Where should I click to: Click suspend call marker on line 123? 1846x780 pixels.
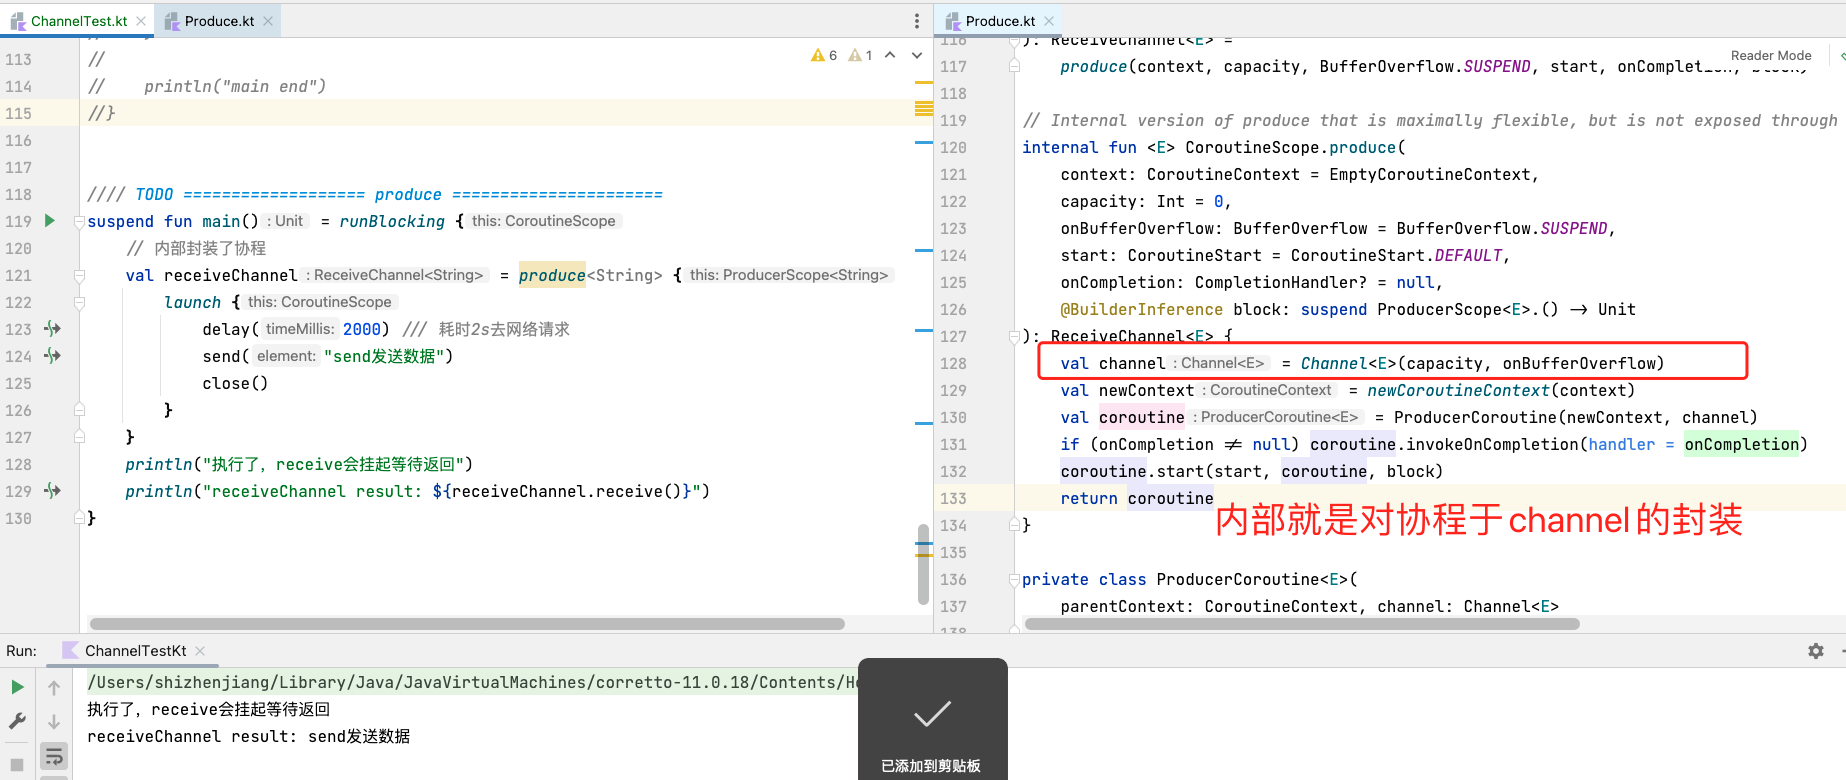coord(52,328)
